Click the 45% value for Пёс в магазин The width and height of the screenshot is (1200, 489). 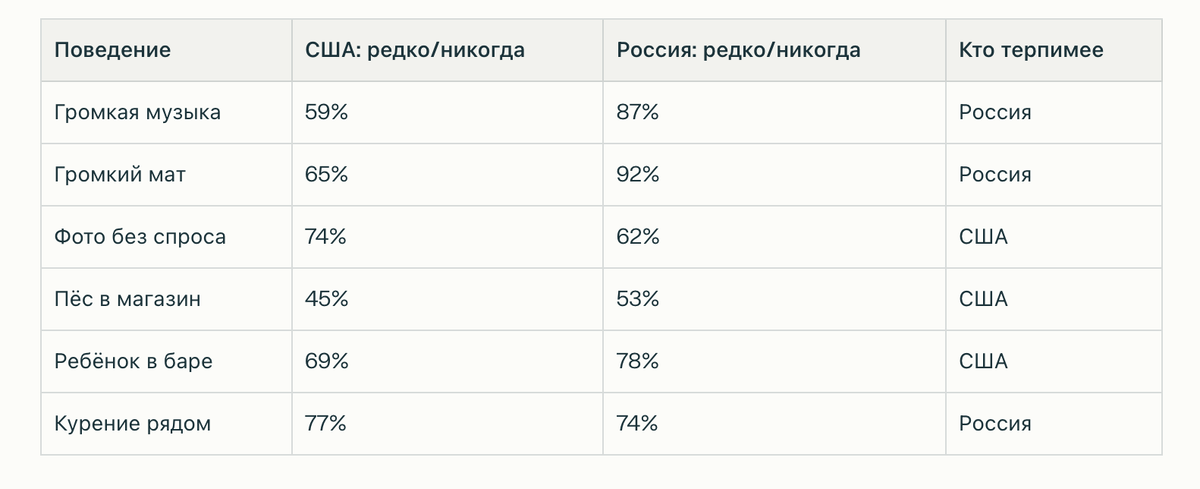click(x=326, y=299)
